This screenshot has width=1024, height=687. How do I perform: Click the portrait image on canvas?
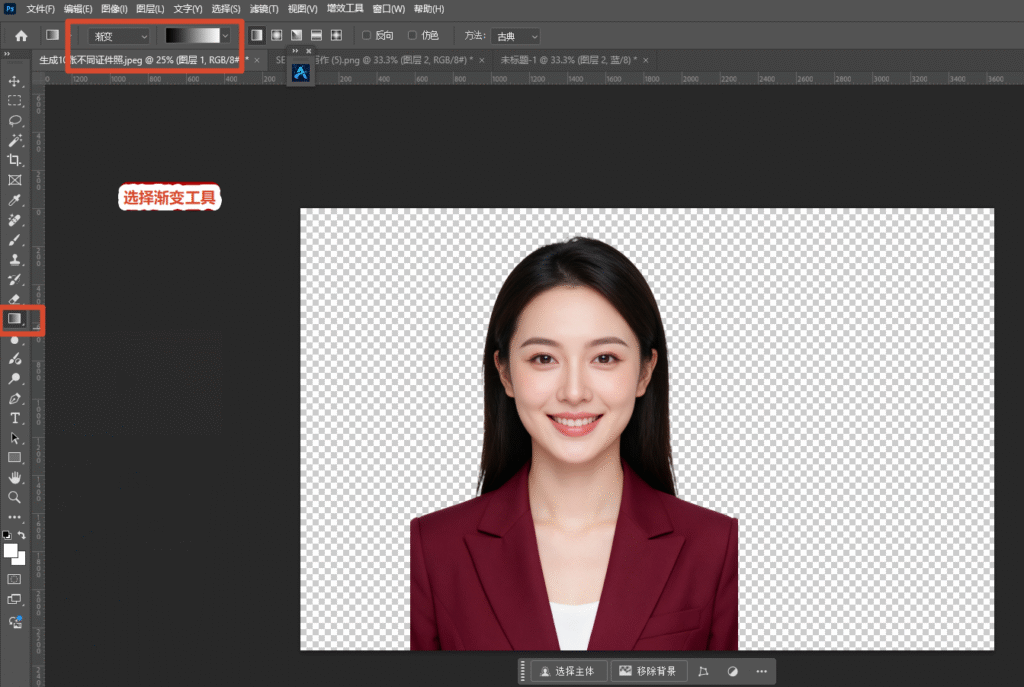pyautogui.click(x=575, y=444)
